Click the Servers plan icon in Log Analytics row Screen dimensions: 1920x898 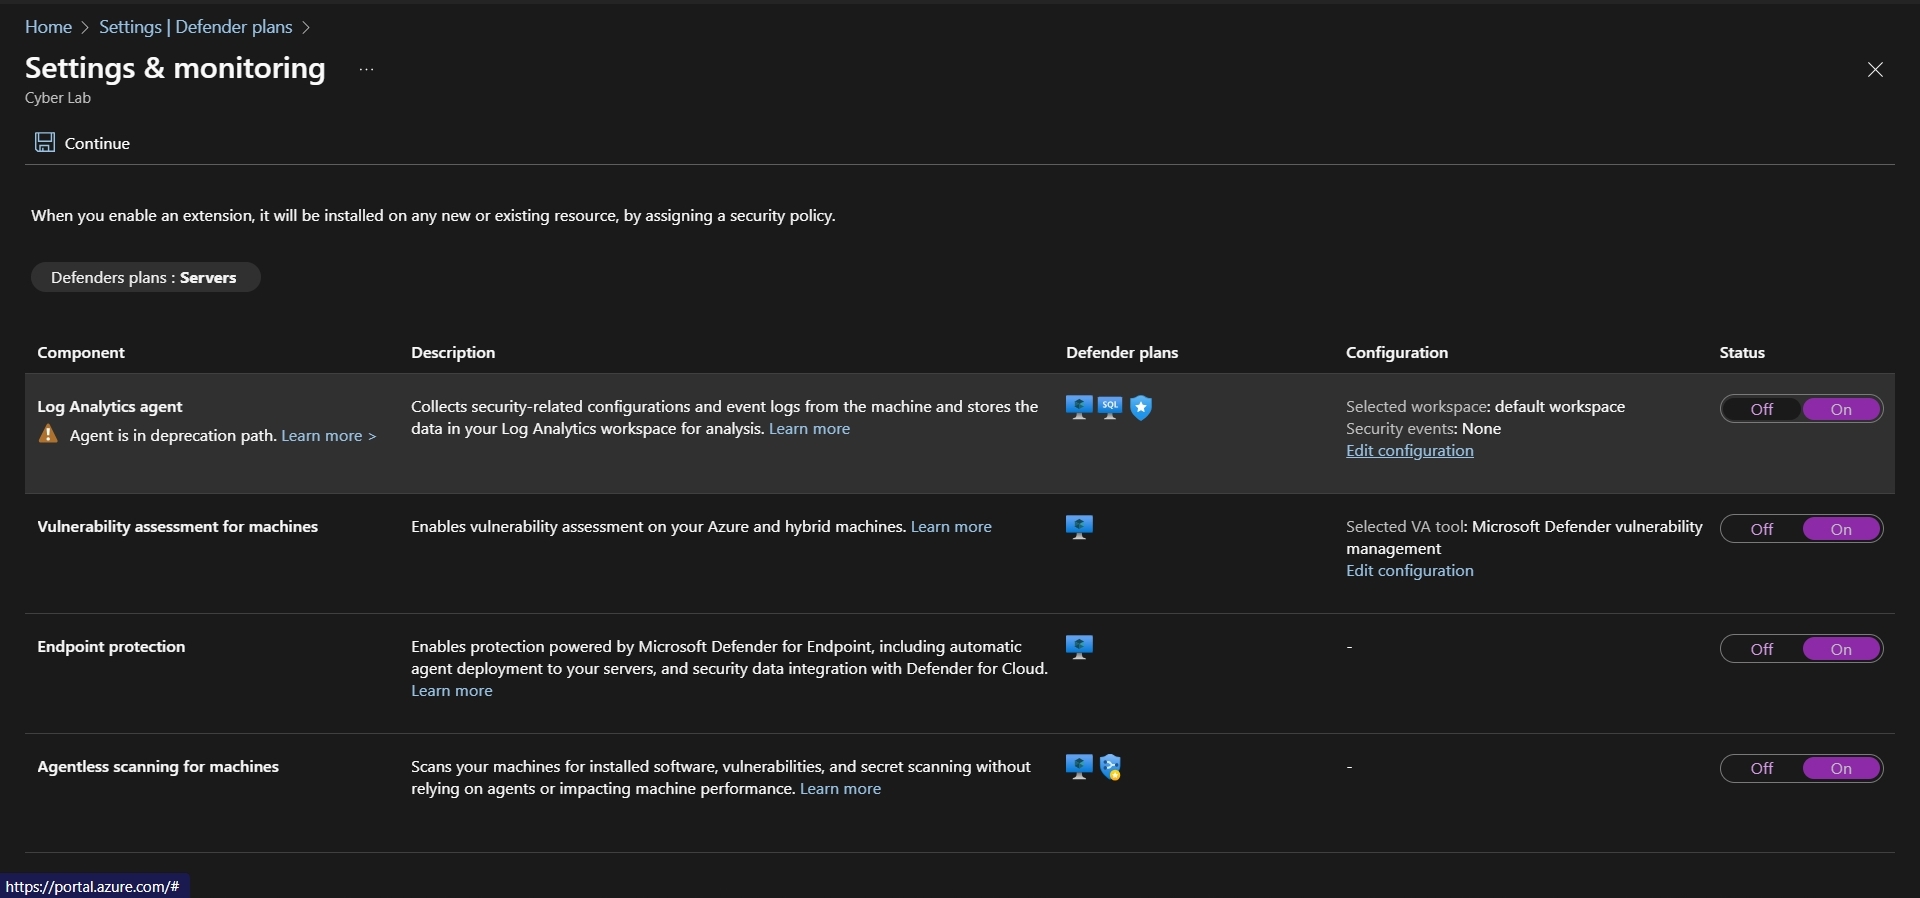pos(1079,407)
